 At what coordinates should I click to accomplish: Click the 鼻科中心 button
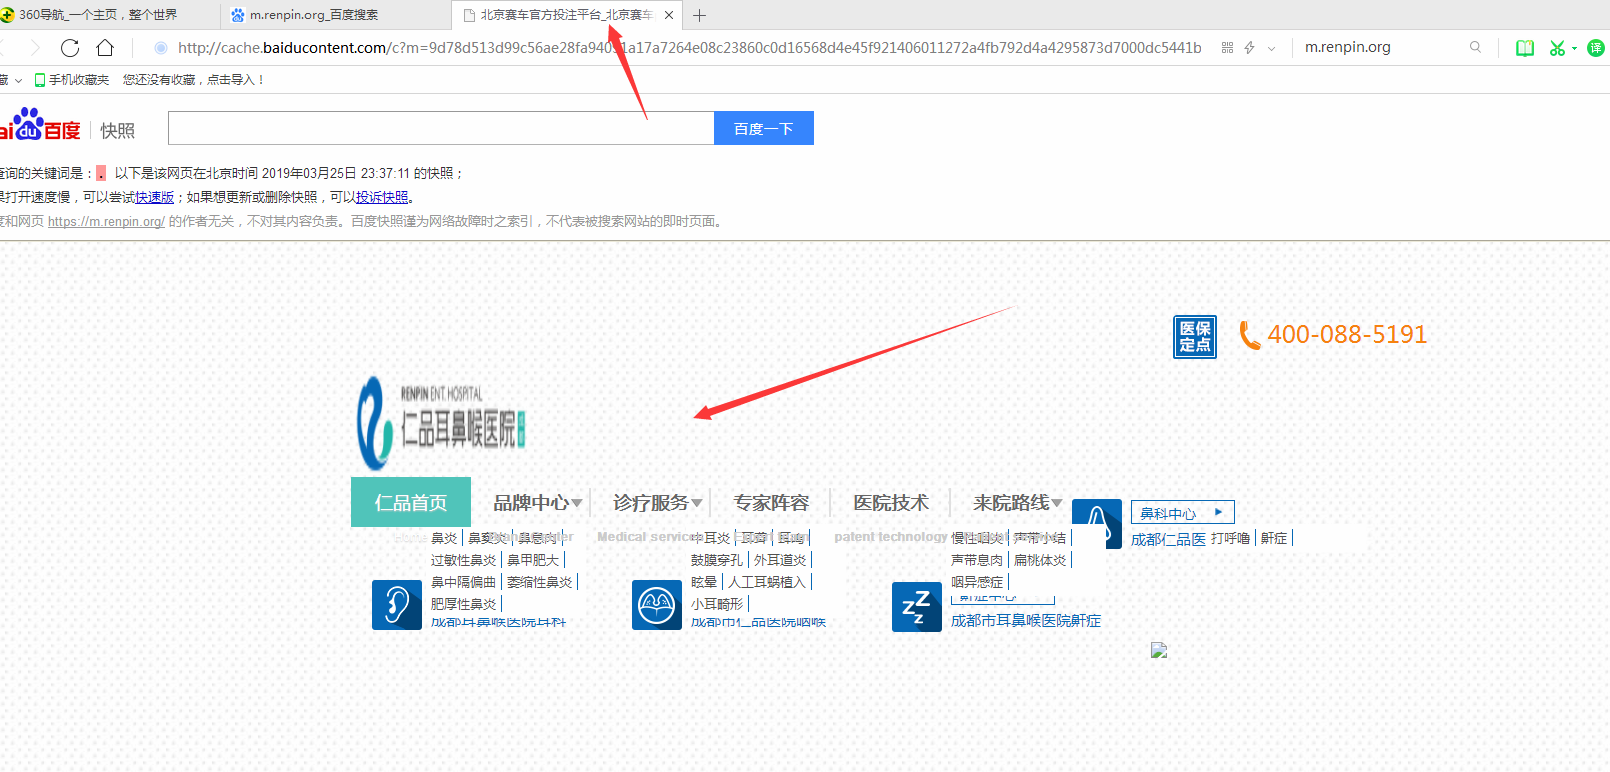point(1183,513)
